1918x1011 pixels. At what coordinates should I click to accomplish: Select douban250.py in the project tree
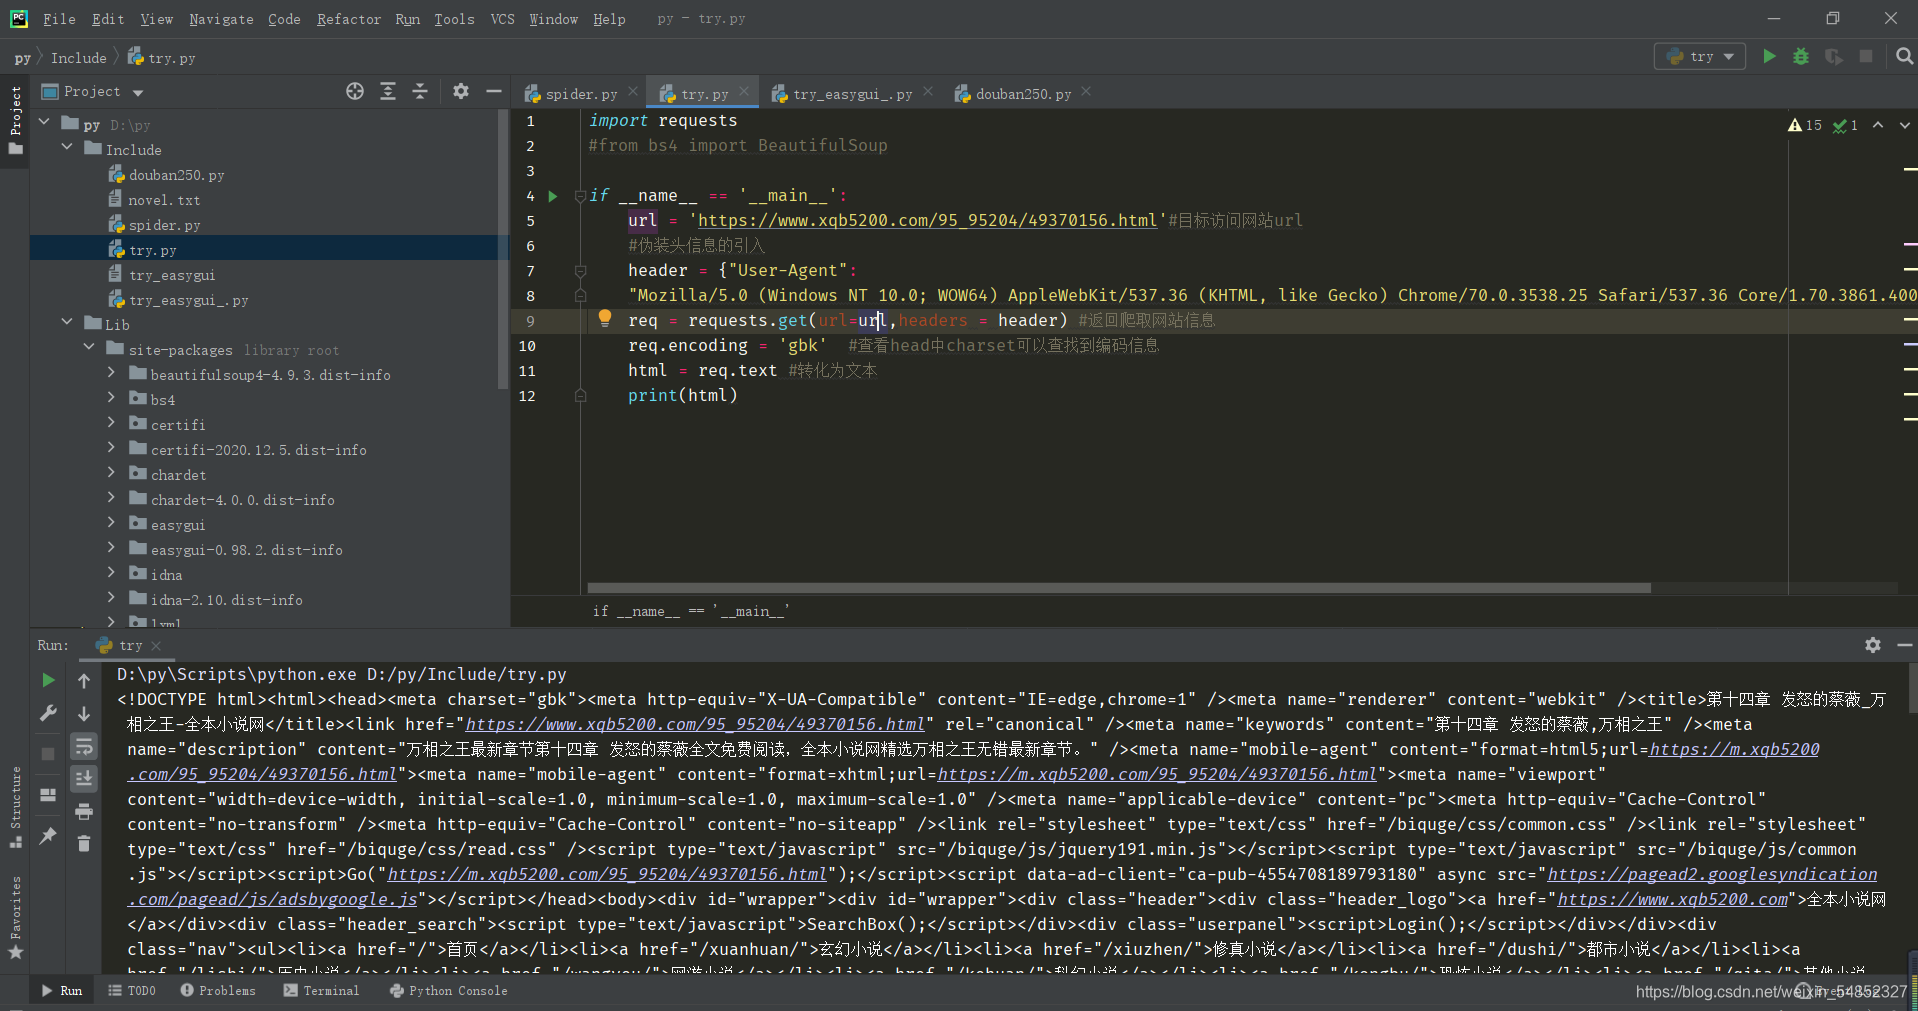coord(176,175)
